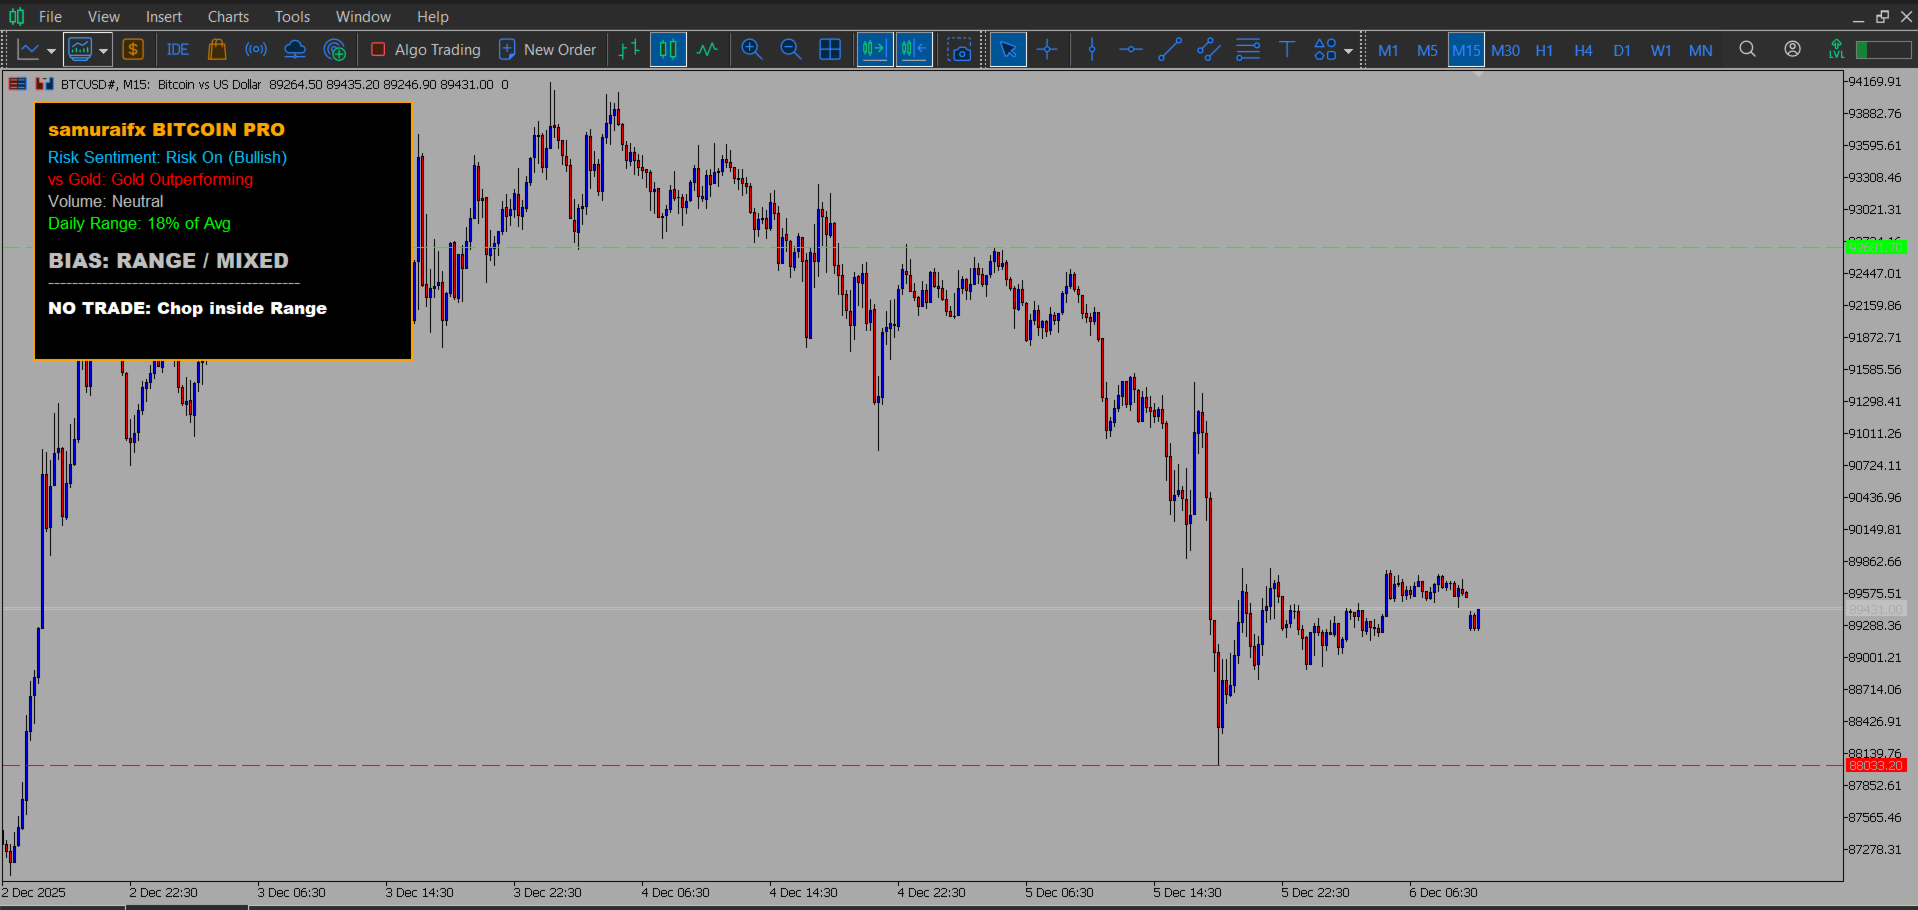The image size is (1918, 910).
Task: Select the Fibonacci retracement tool
Action: coord(1248,49)
